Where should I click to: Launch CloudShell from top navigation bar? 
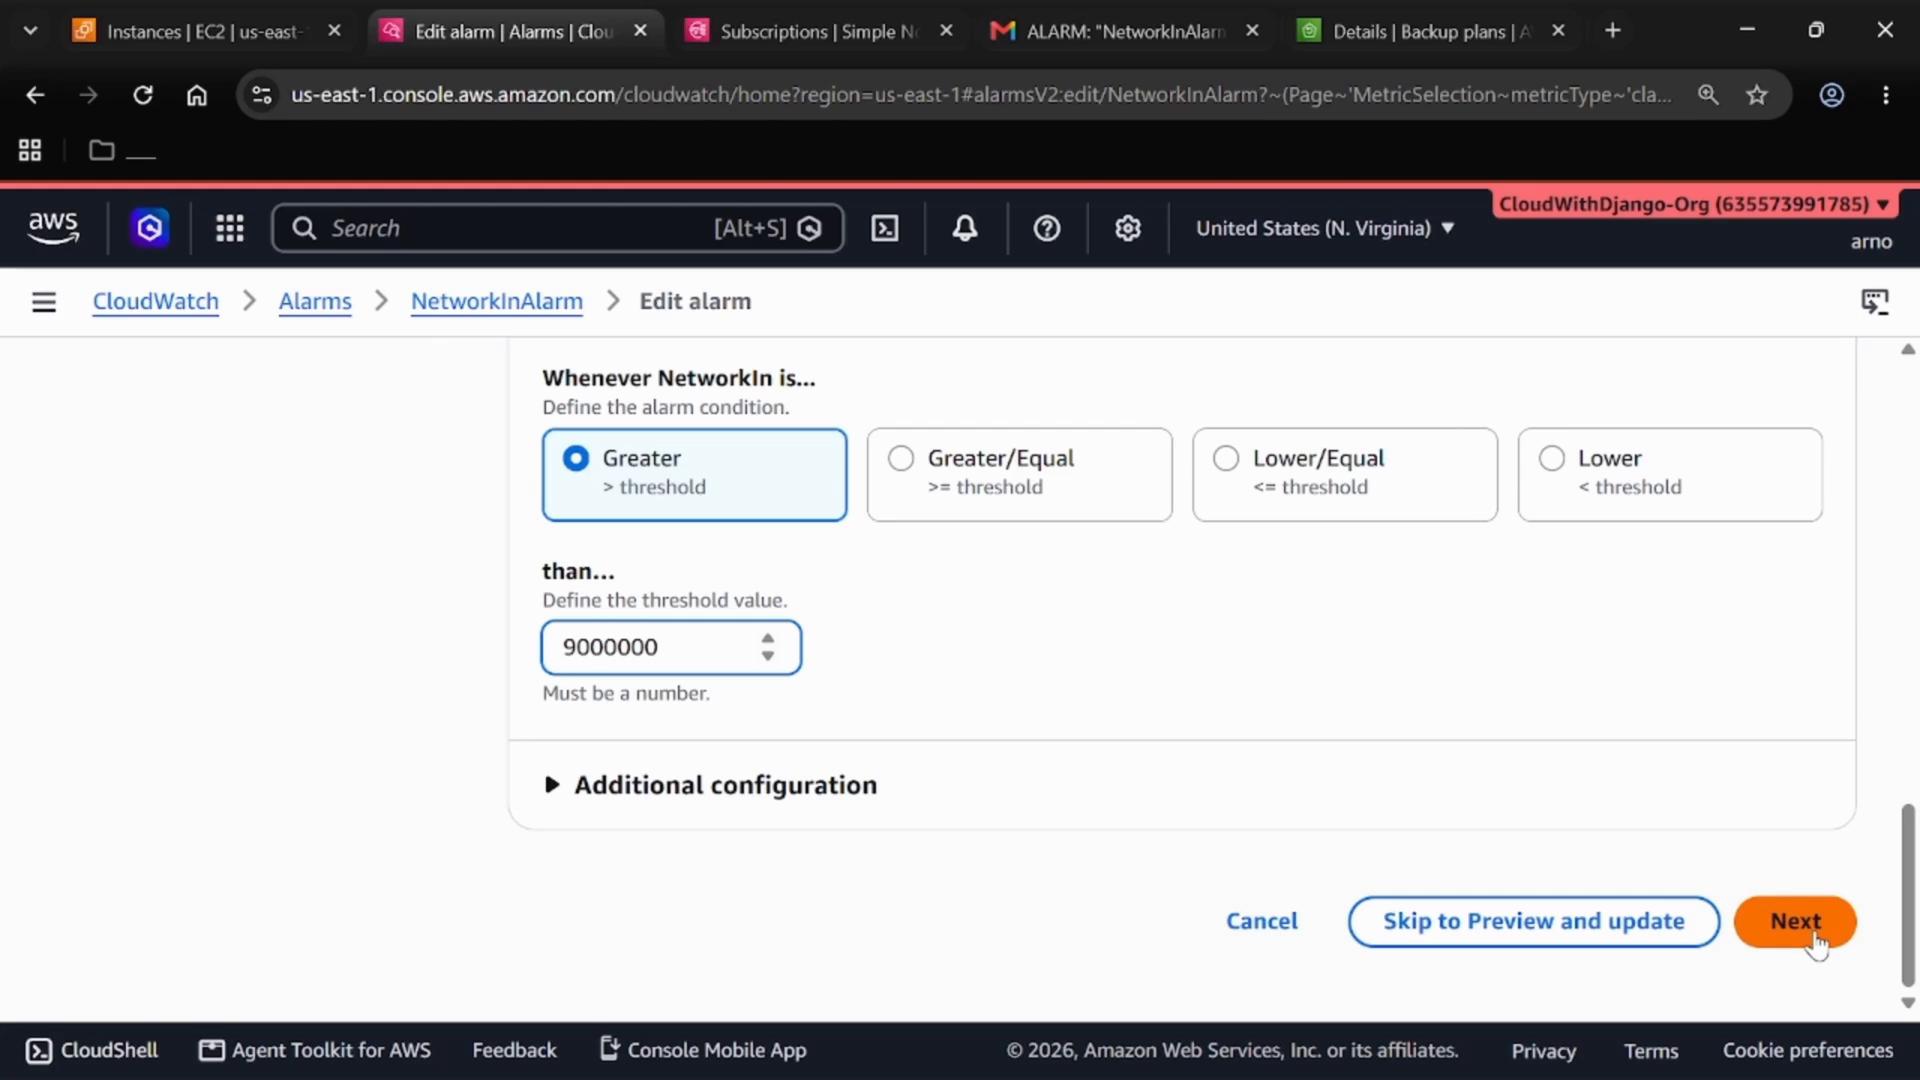pyautogui.click(x=885, y=228)
